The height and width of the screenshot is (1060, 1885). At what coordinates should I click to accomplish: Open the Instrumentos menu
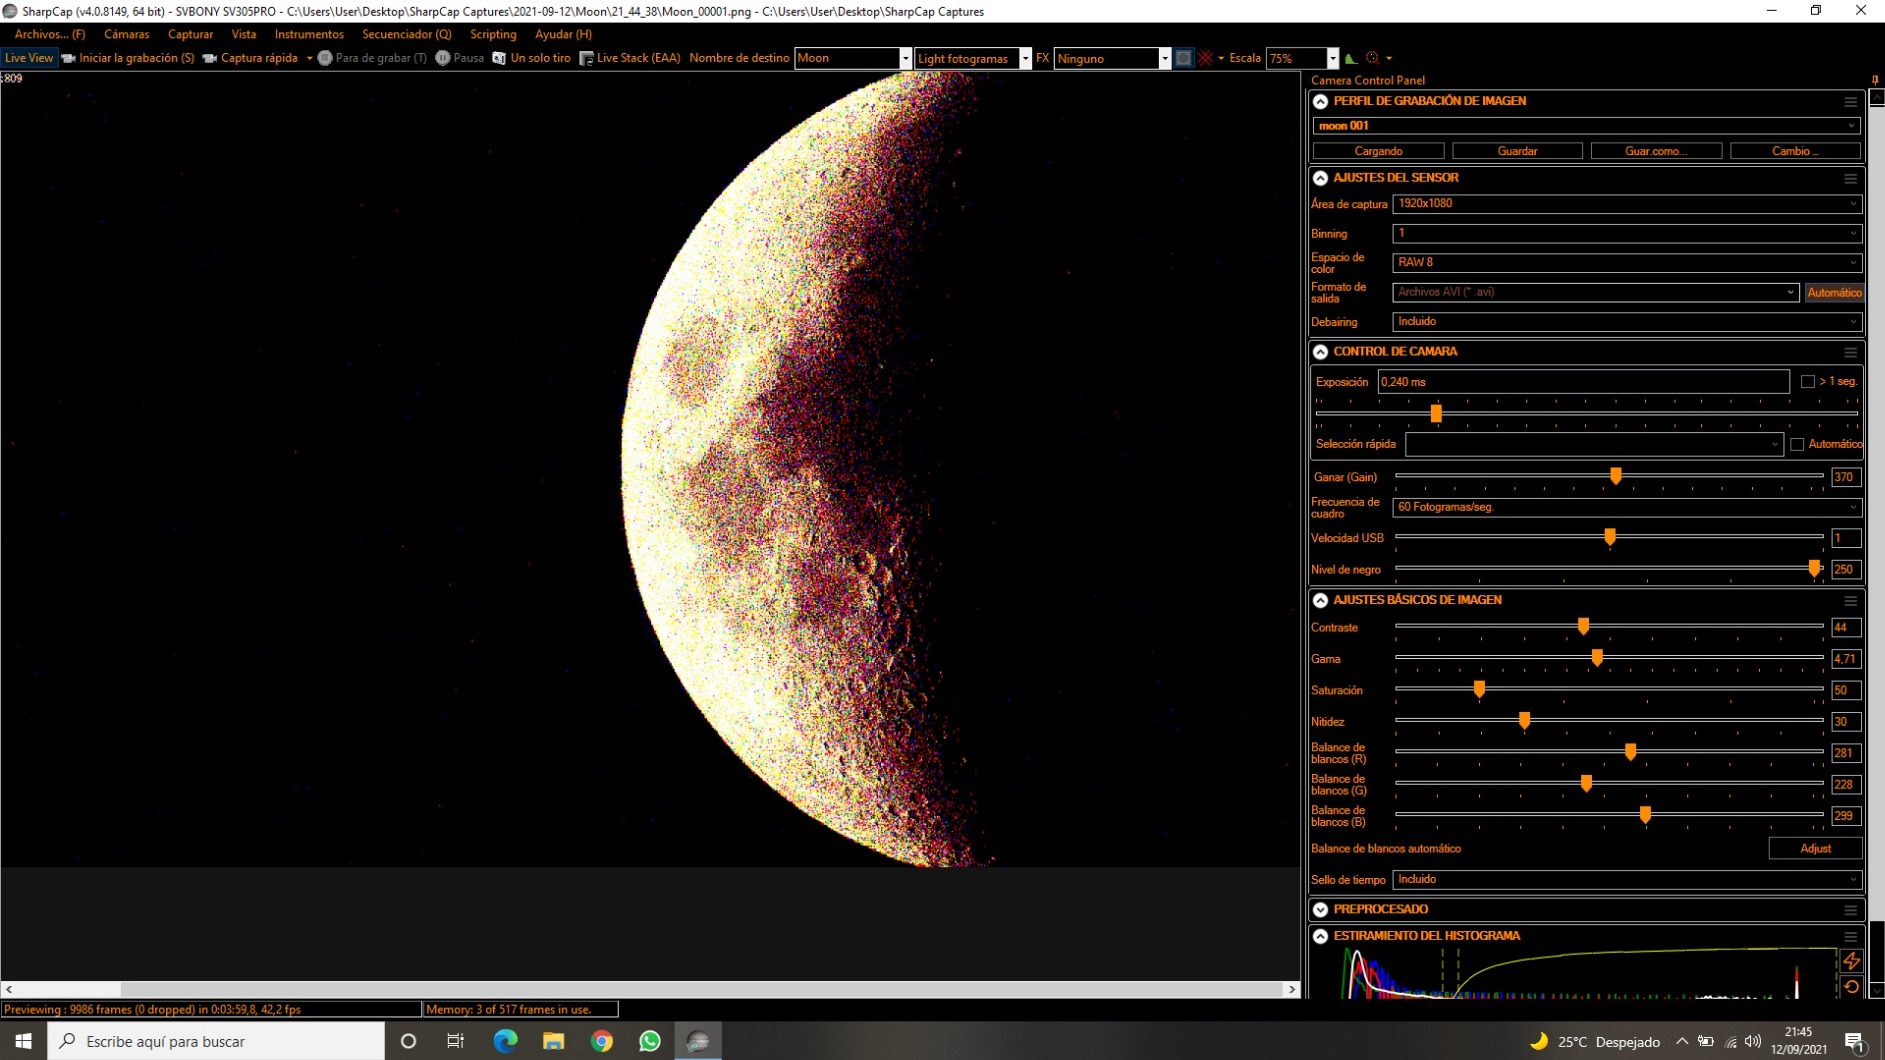(309, 34)
